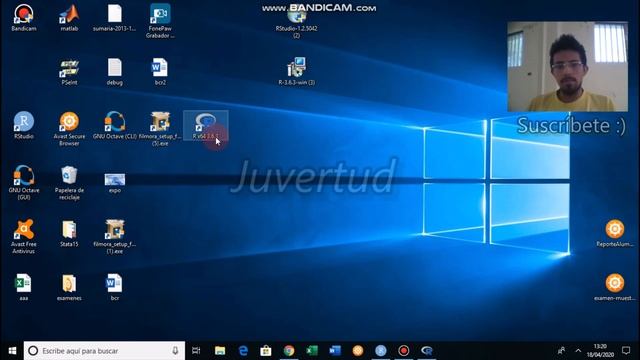The width and height of the screenshot is (640, 360).
Task: Select the PSeInt desktop shortcut
Action: [69, 72]
